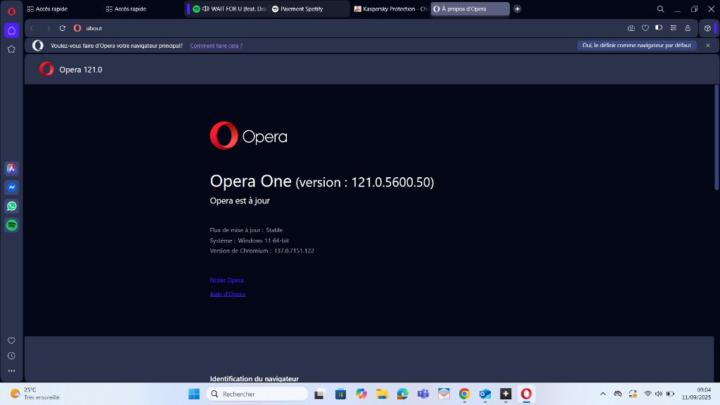
Task: Search open tabs magnifier icon
Action: [x=660, y=9]
